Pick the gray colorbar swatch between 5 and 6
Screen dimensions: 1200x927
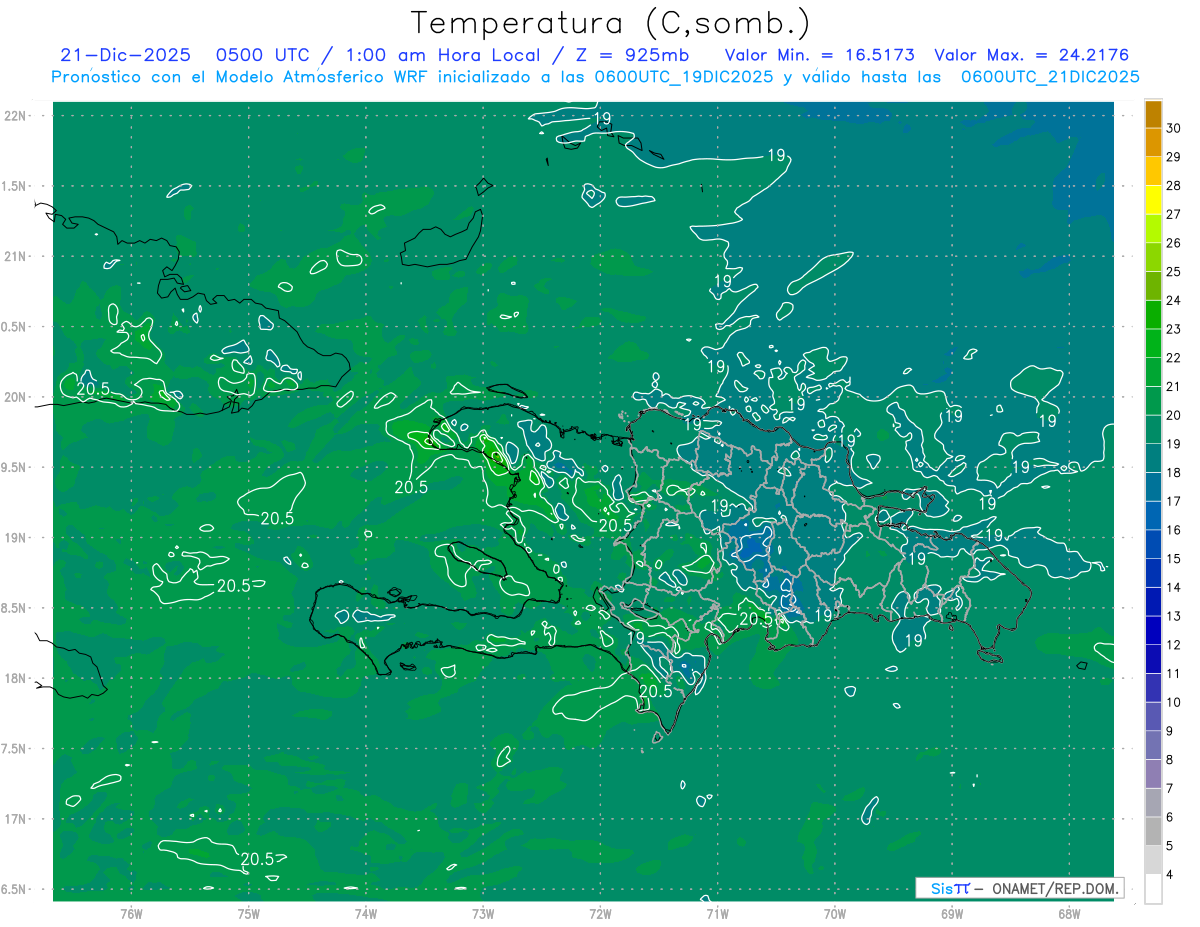(1153, 831)
